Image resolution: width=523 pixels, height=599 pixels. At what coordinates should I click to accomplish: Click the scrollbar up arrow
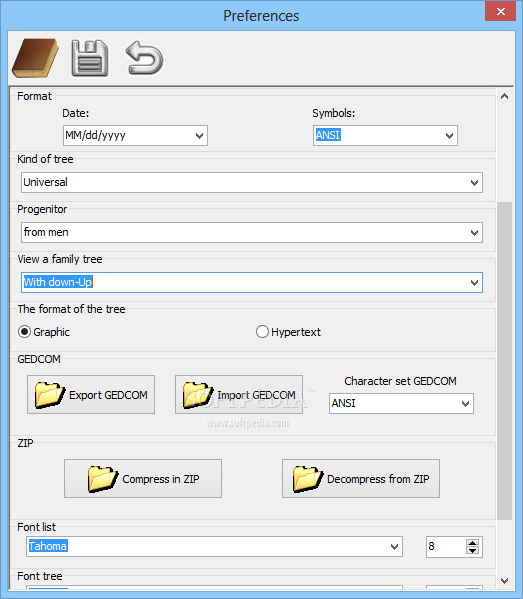504,96
